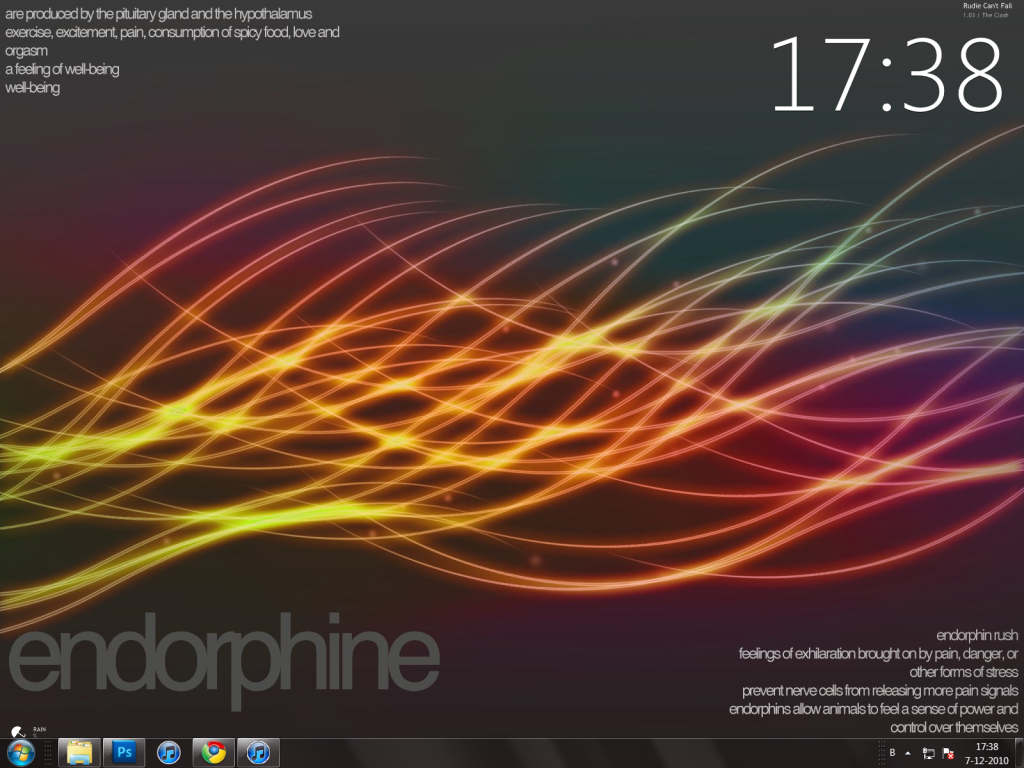Switch to Google Chrome in the taskbar

(x=214, y=753)
